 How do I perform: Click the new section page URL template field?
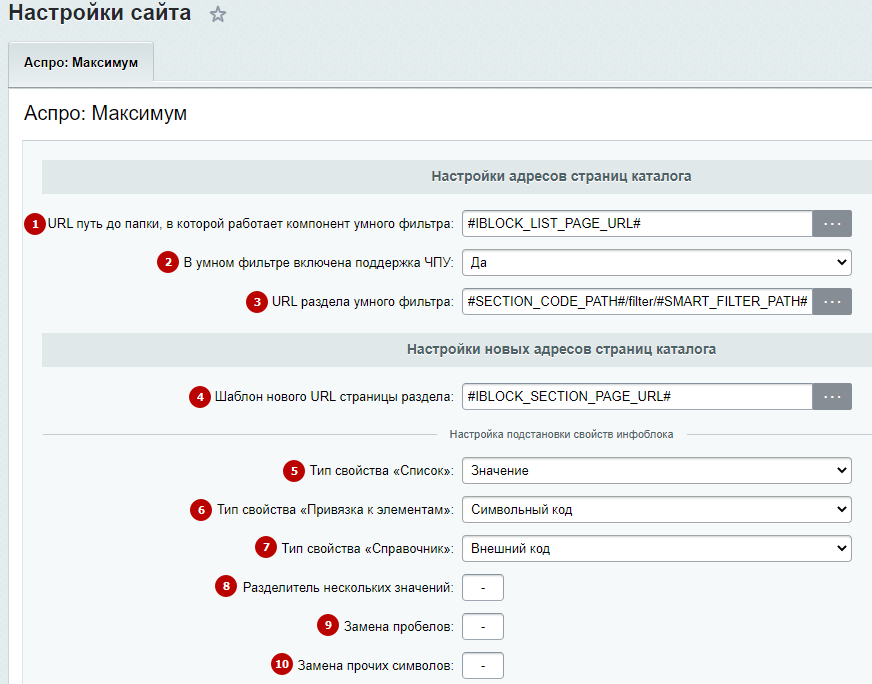pyautogui.click(x=637, y=396)
